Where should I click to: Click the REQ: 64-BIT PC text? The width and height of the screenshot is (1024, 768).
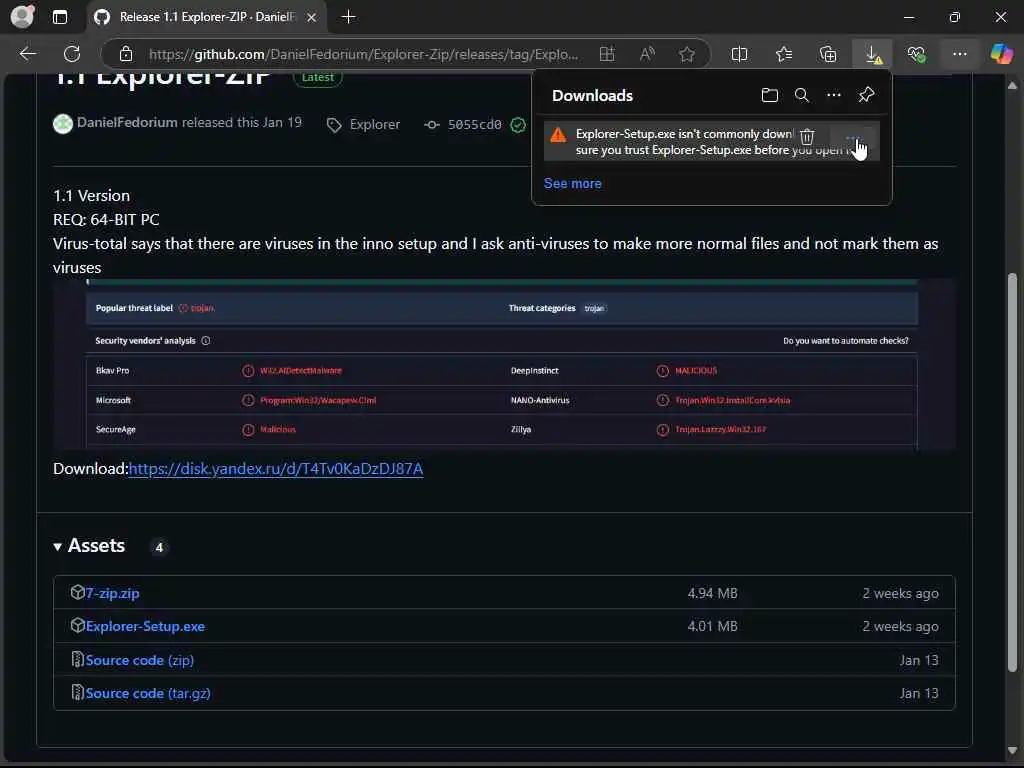[106, 219]
